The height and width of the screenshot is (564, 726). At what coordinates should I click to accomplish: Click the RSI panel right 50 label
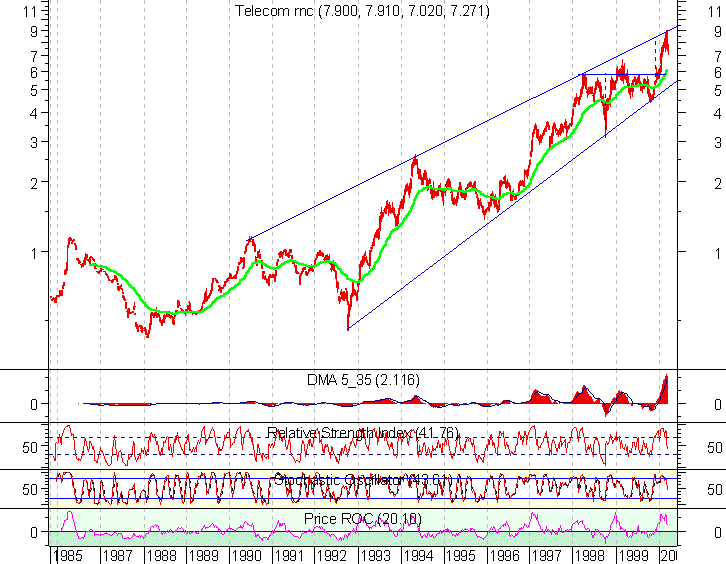tap(714, 447)
